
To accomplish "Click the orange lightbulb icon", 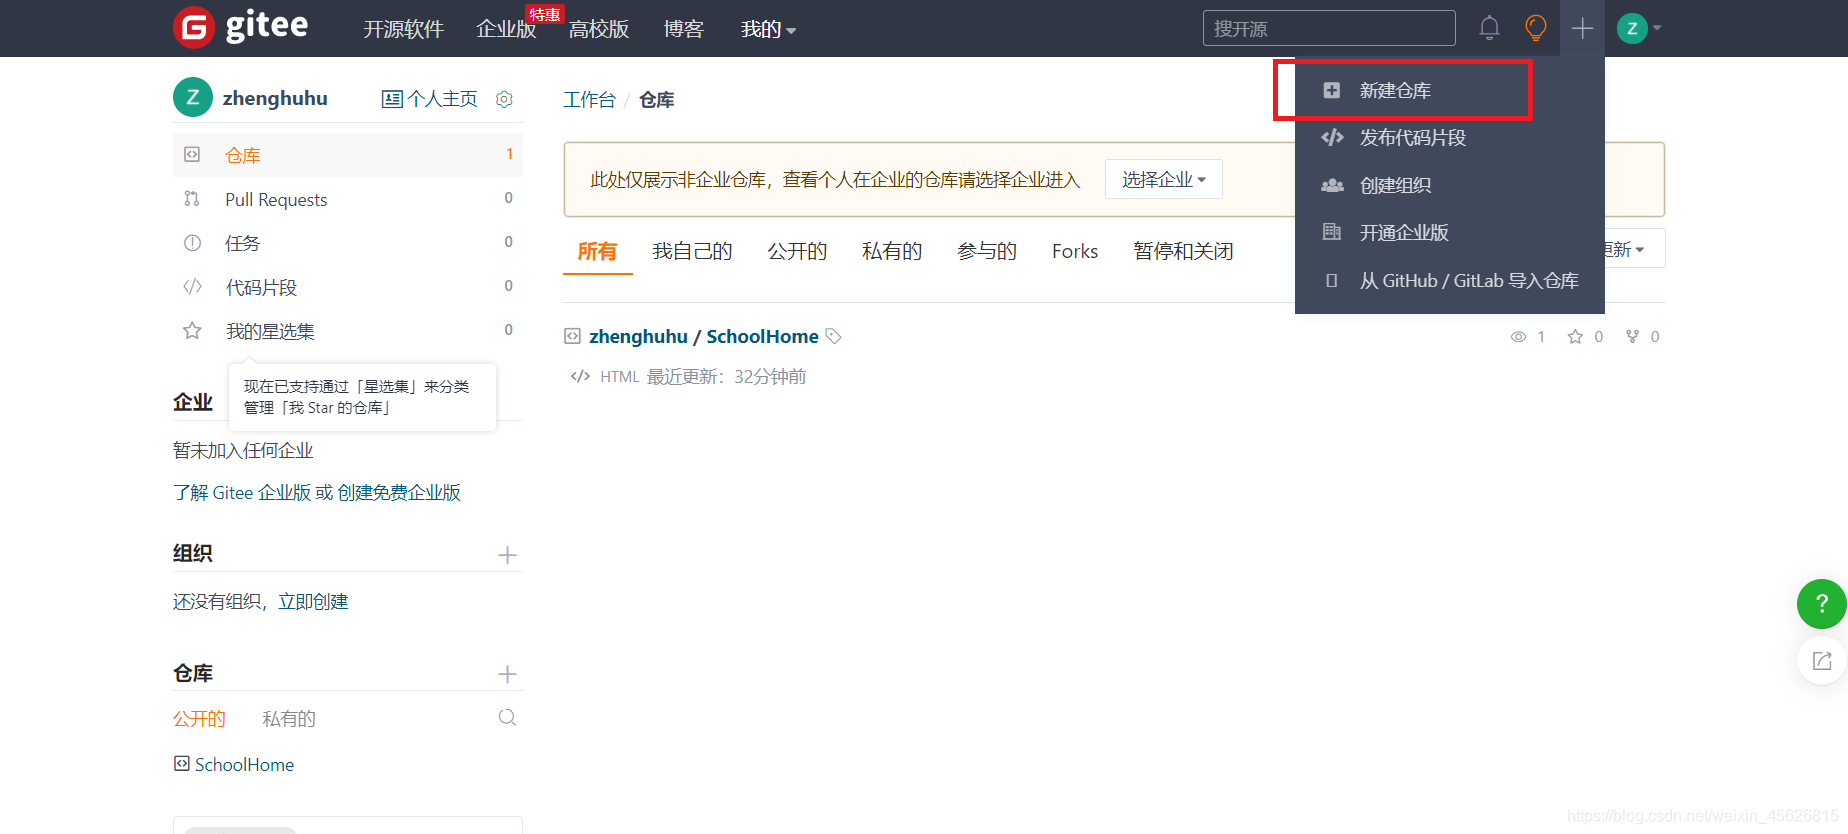I will click(x=1536, y=28).
